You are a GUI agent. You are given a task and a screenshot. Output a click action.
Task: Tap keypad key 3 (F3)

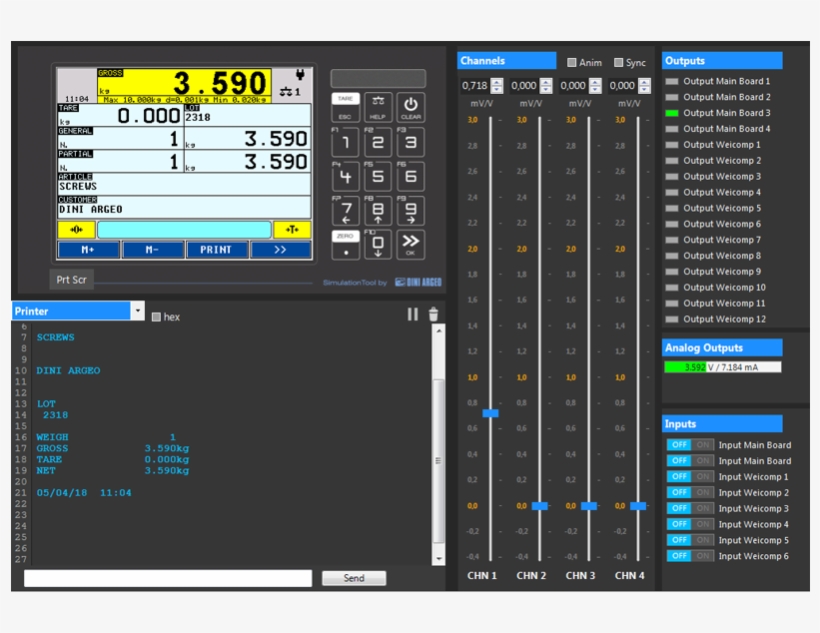tap(411, 141)
